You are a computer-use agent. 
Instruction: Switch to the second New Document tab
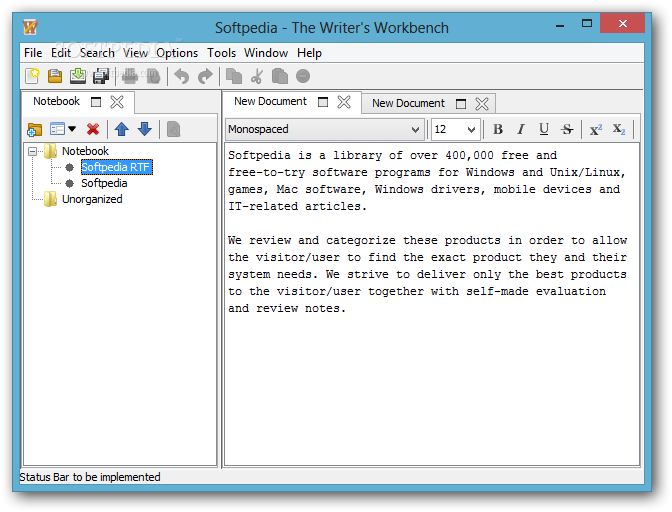tap(408, 103)
